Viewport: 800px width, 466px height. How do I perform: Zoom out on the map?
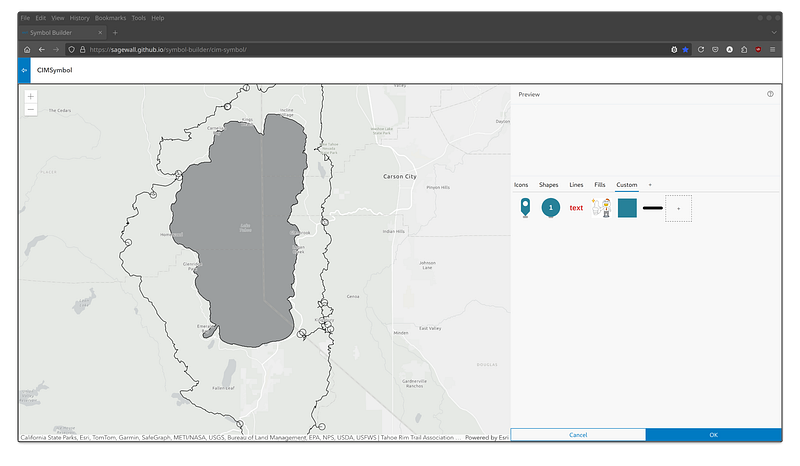tap(31, 109)
